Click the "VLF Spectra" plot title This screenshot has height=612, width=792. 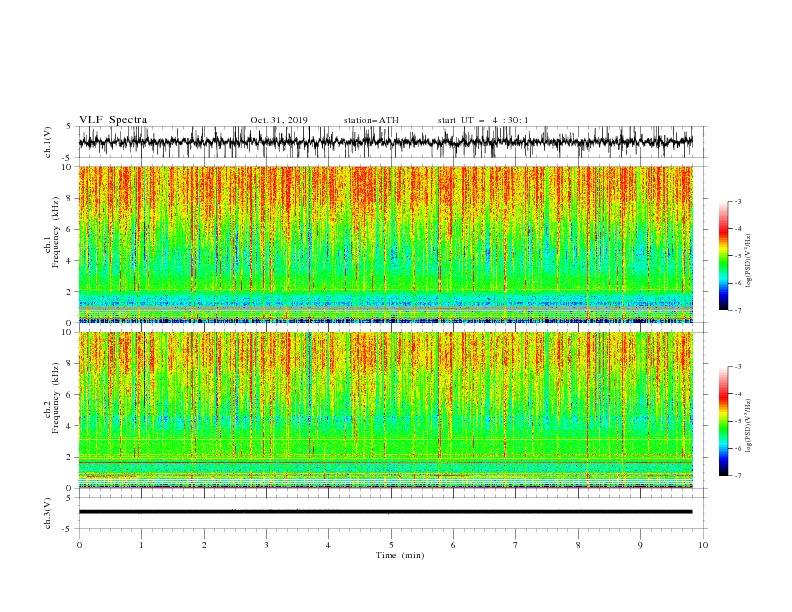coord(113,120)
